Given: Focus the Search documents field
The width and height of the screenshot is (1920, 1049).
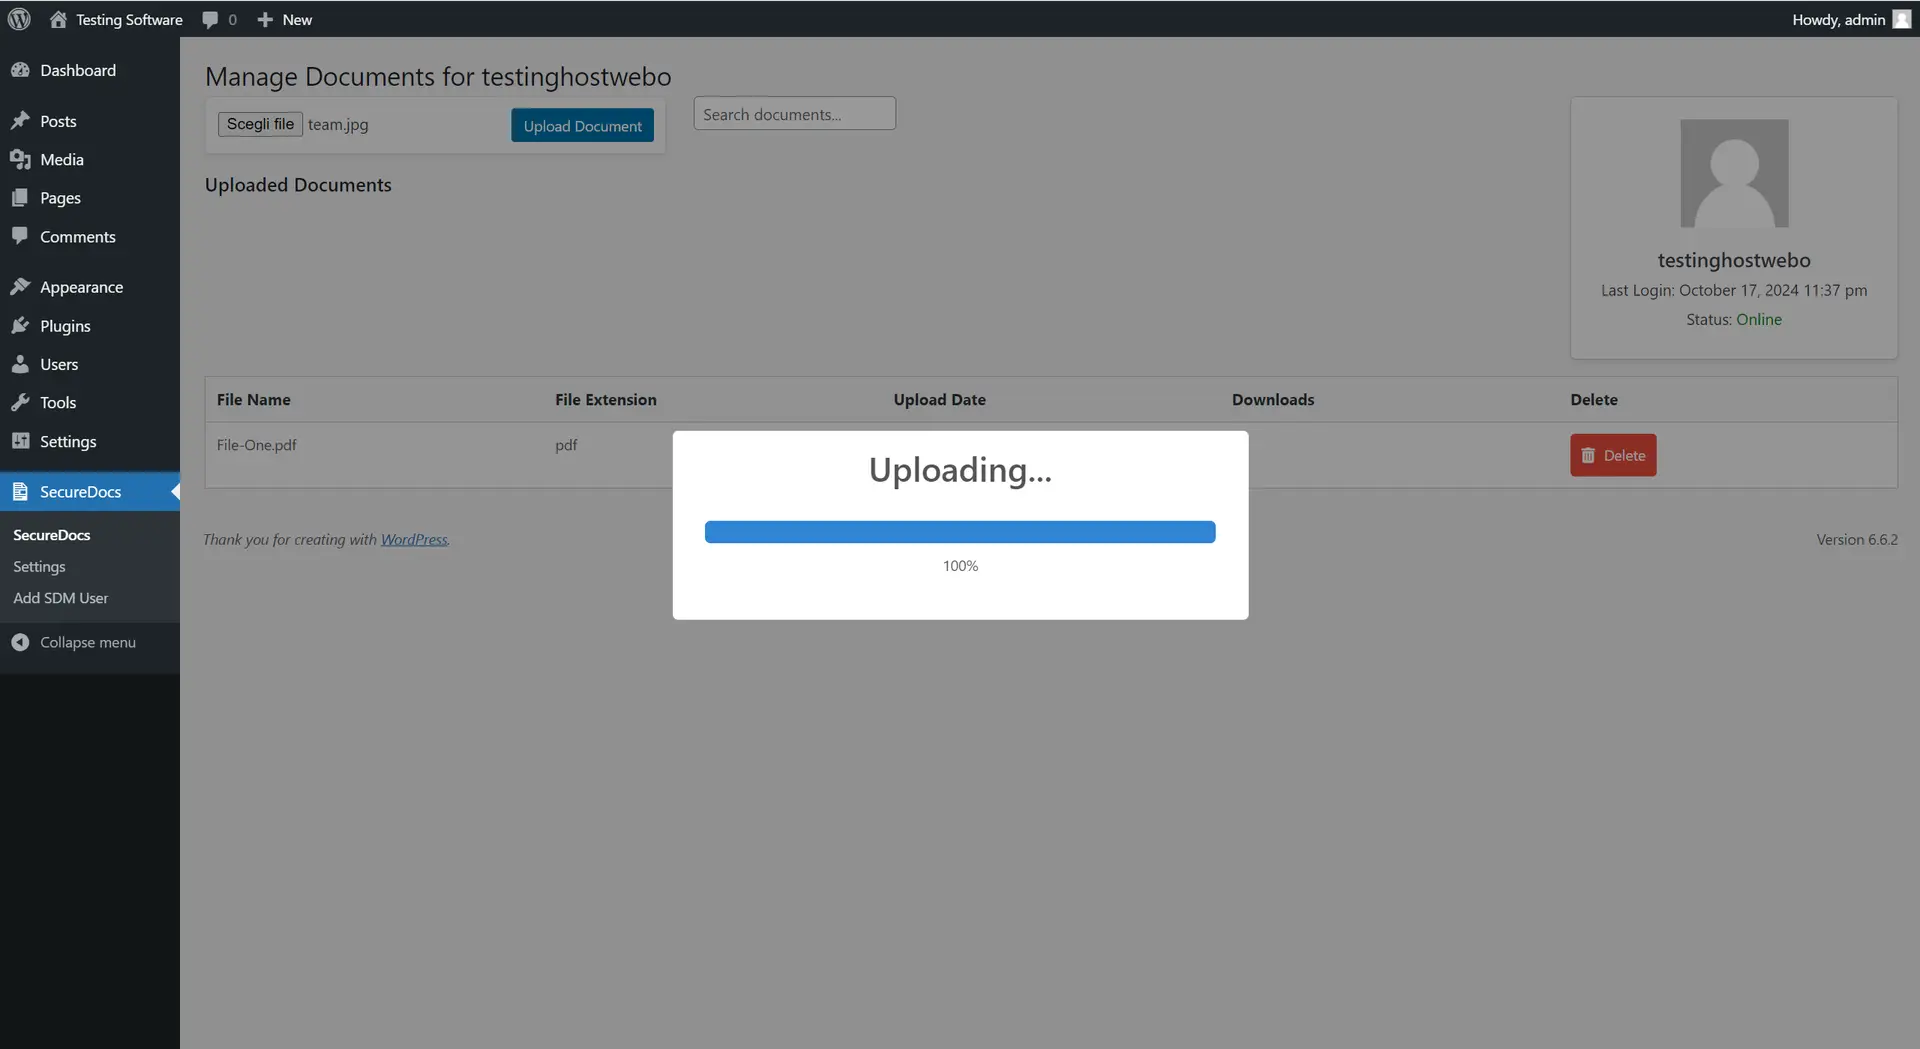Looking at the screenshot, I should pyautogui.click(x=794, y=114).
